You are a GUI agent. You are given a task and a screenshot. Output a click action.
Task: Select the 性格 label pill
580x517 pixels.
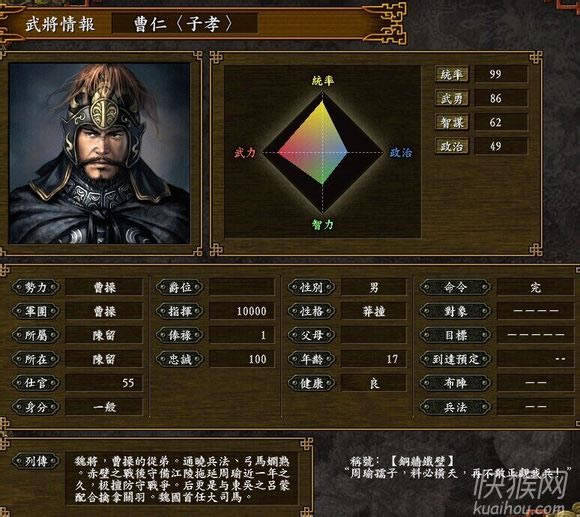(311, 311)
